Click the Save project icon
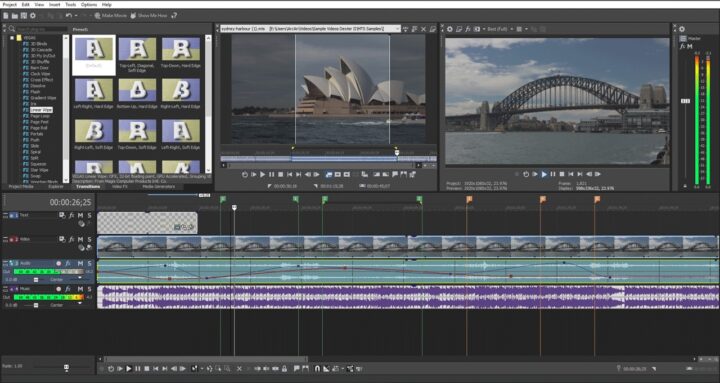Screen dimensions: 720x383 (x=23, y=16)
